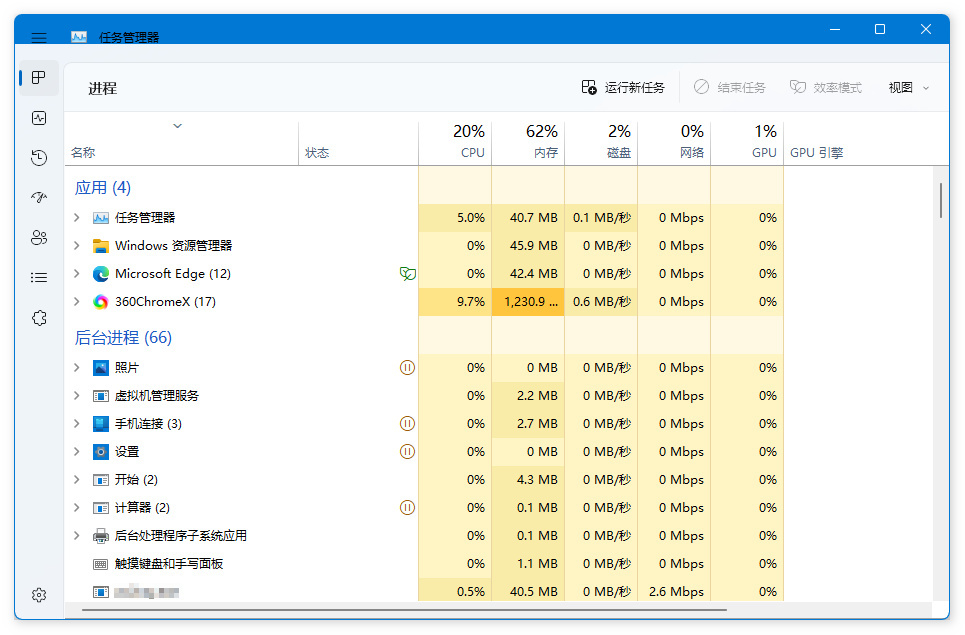This screenshot has height=635, width=965.
Task: Select the 虚拟机管理服务 process row
Action: coord(157,396)
